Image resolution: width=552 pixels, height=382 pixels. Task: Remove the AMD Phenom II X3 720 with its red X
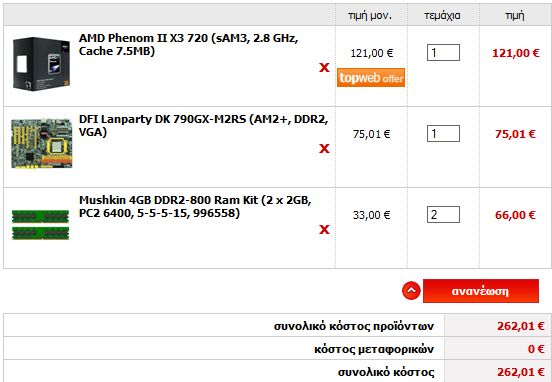(324, 67)
